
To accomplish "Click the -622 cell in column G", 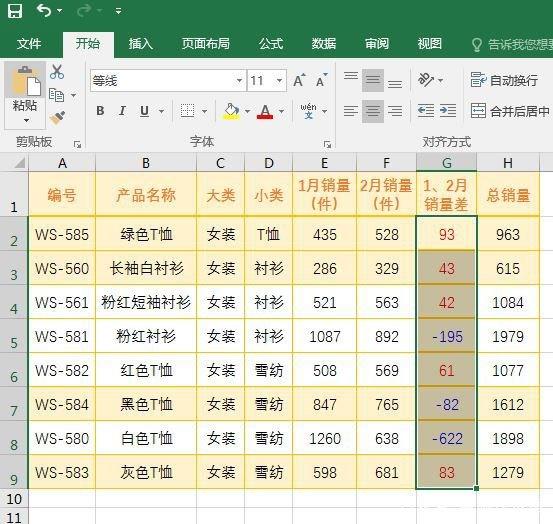I will (x=446, y=439).
